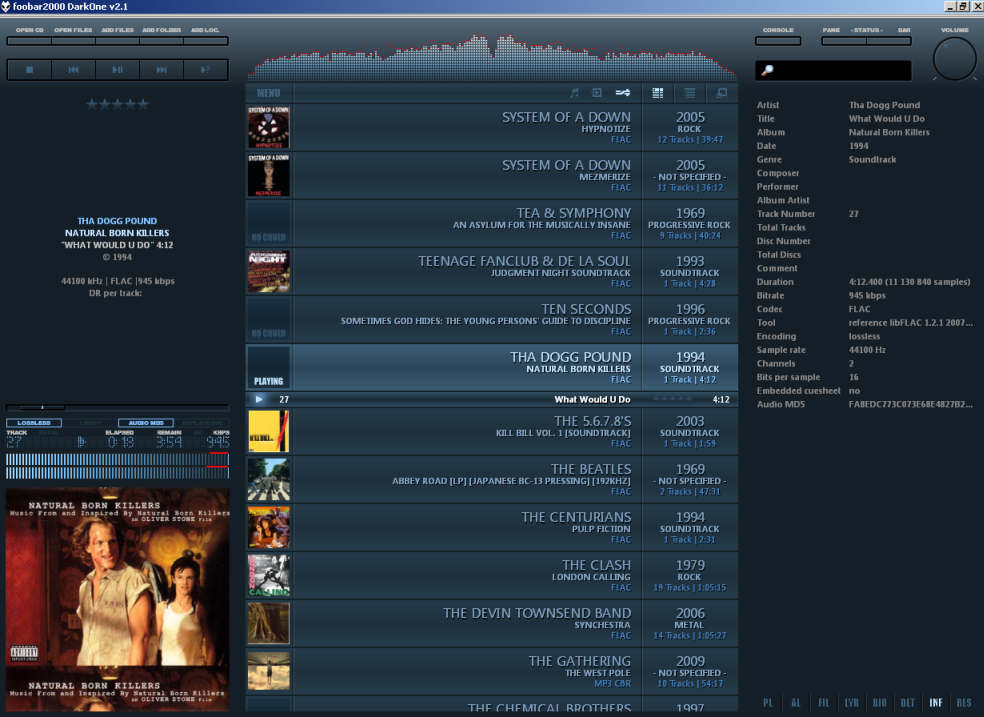Adjust the Volume knob
Image resolution: width=984 pixels, height=717 pixels.
point(955,59)
